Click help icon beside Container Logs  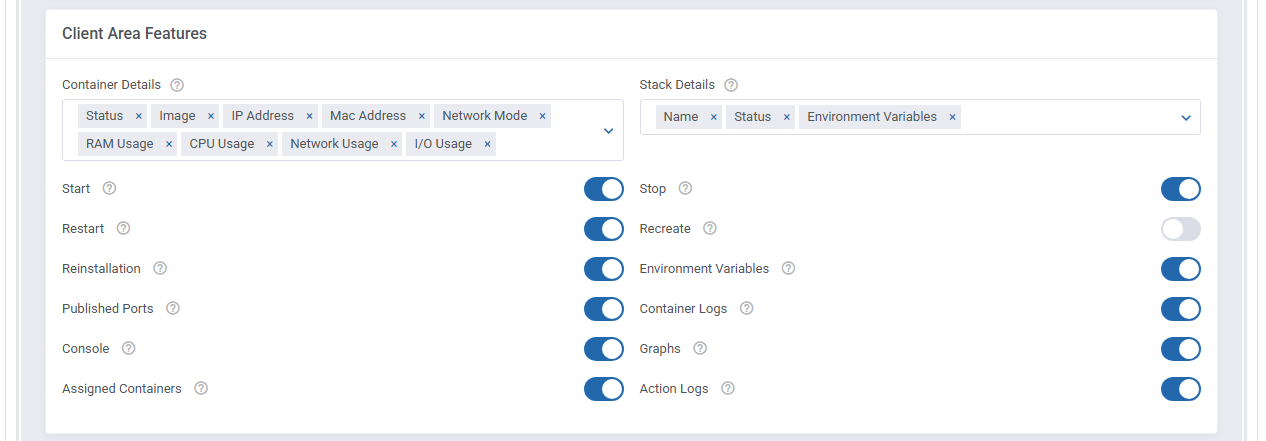pyautogui.click(x=746, y=308)
